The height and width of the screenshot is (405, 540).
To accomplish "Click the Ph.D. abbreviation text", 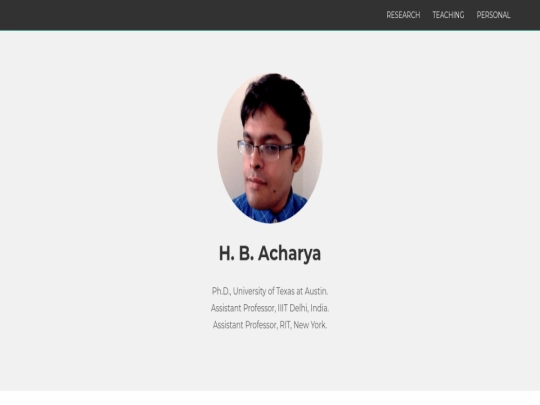I will 221,291.
